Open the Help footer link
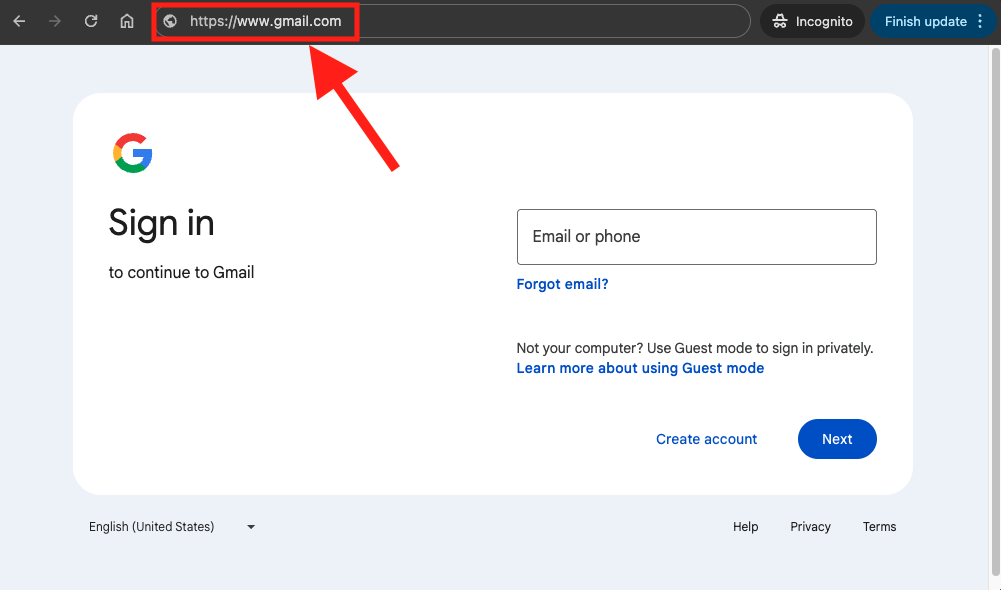 [745, 527]
